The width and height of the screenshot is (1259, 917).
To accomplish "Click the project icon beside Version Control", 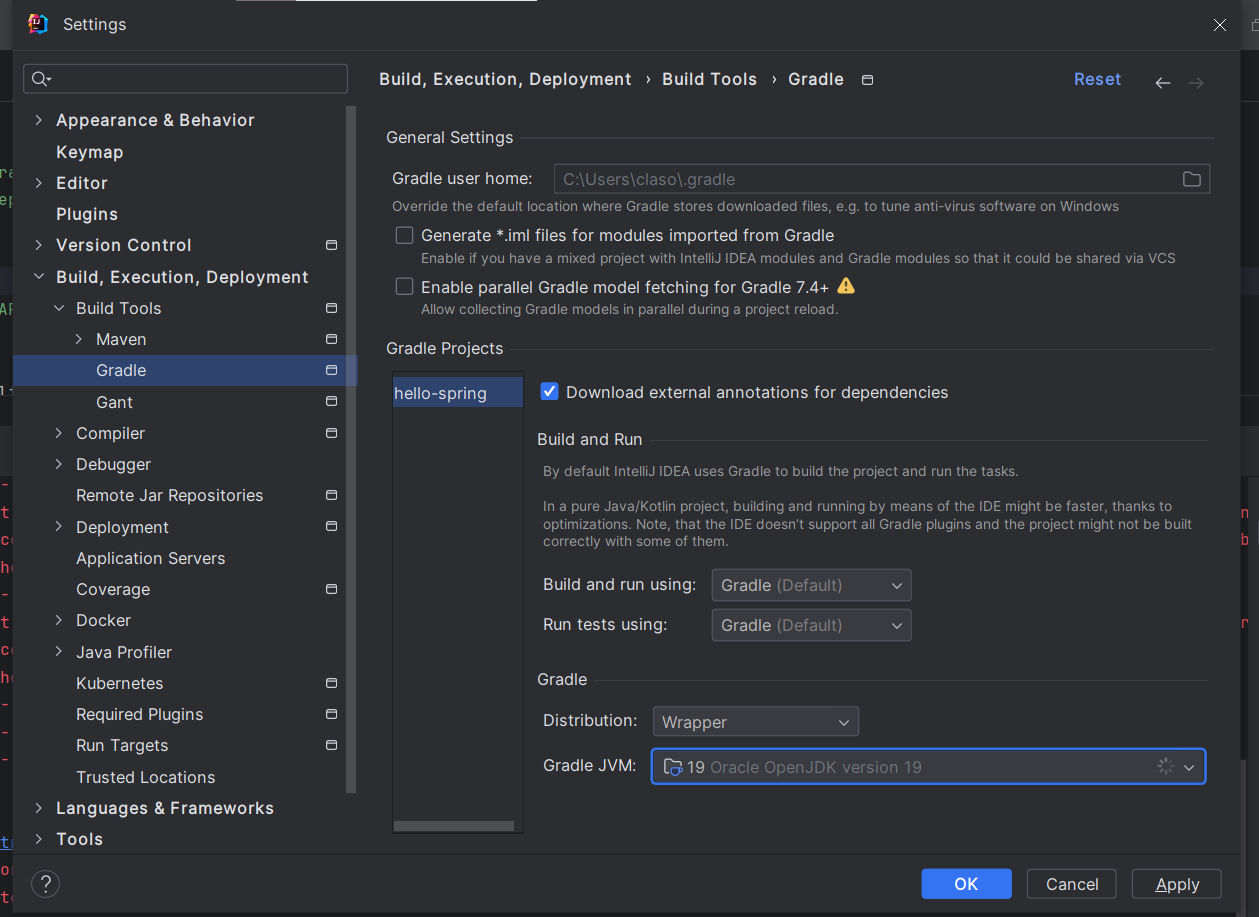I will point(332,245).
